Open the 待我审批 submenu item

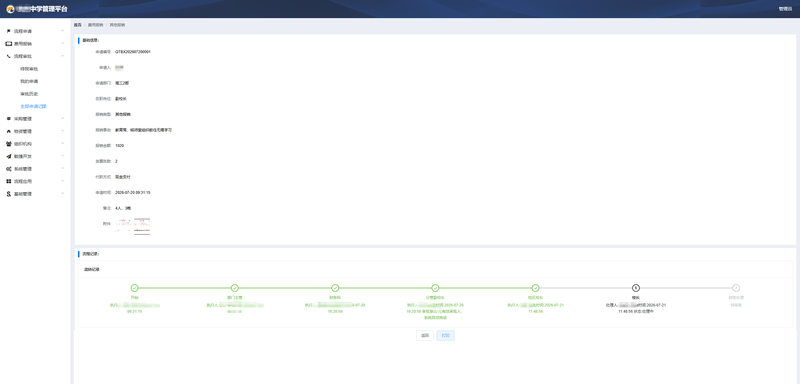click(29, 69)
